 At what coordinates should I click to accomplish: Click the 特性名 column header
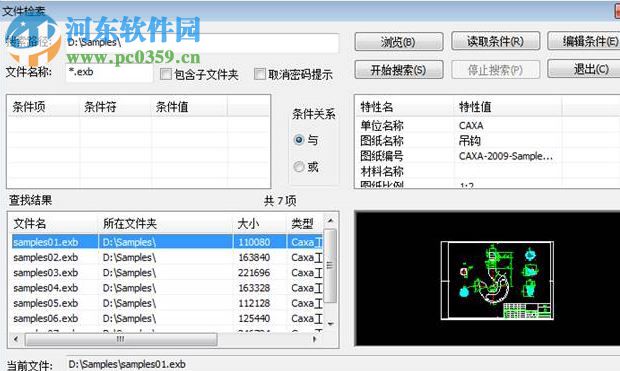tap(404, 107)
